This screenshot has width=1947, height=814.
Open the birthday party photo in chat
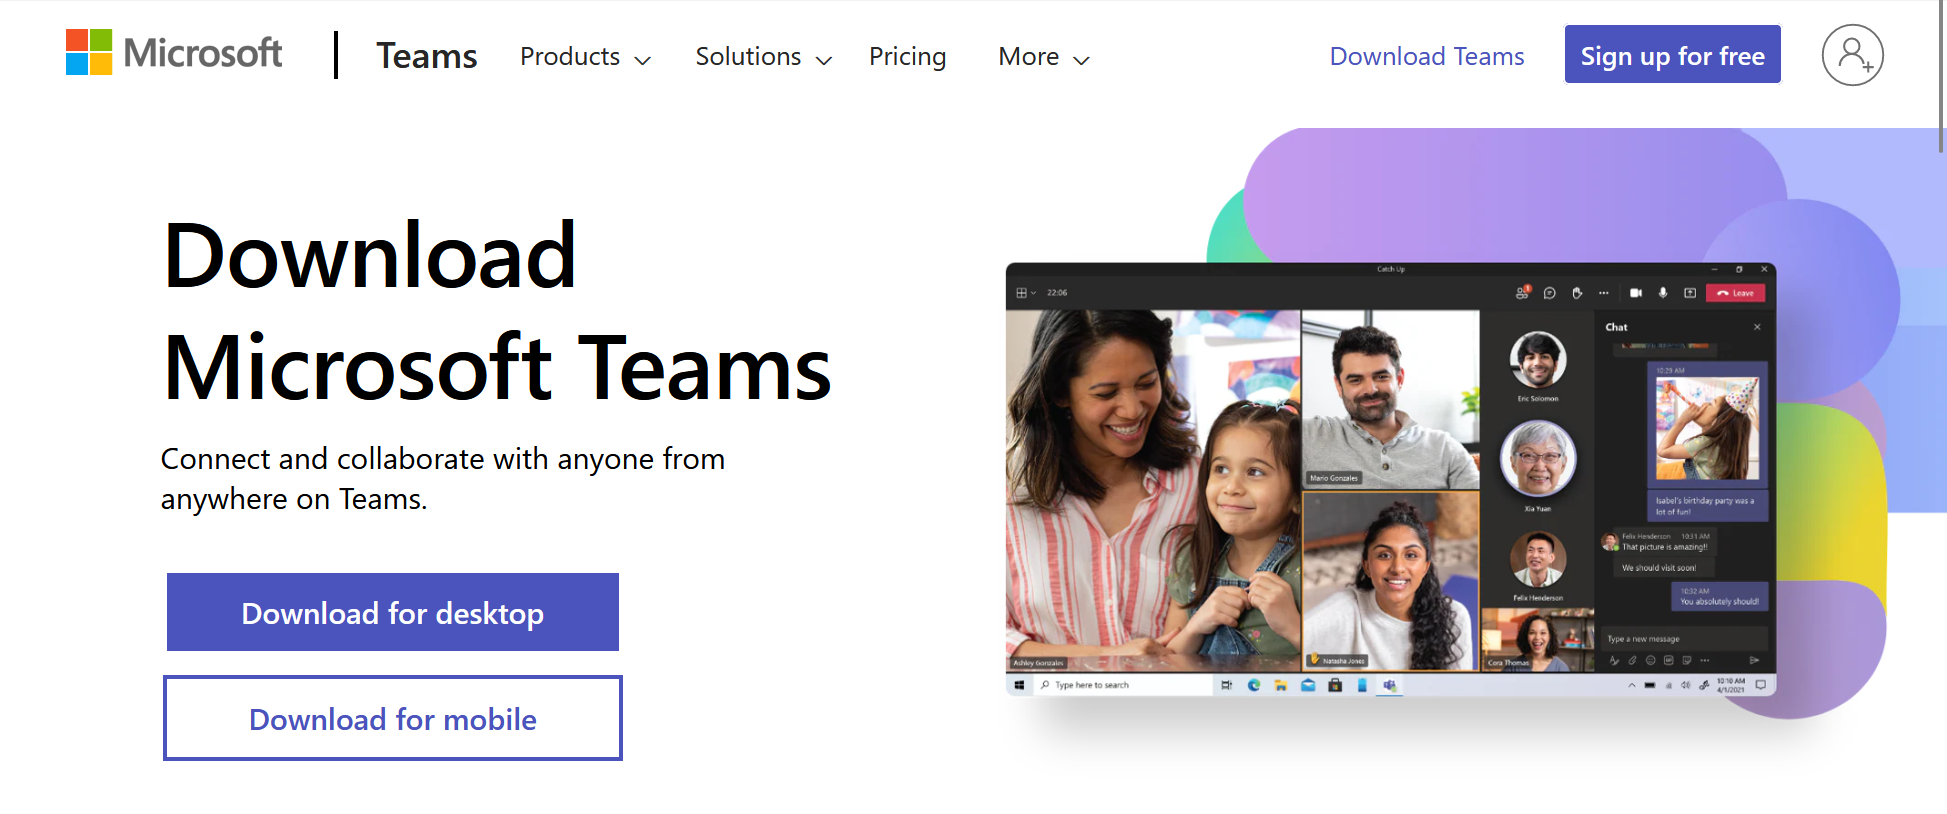coord(1707,427)
